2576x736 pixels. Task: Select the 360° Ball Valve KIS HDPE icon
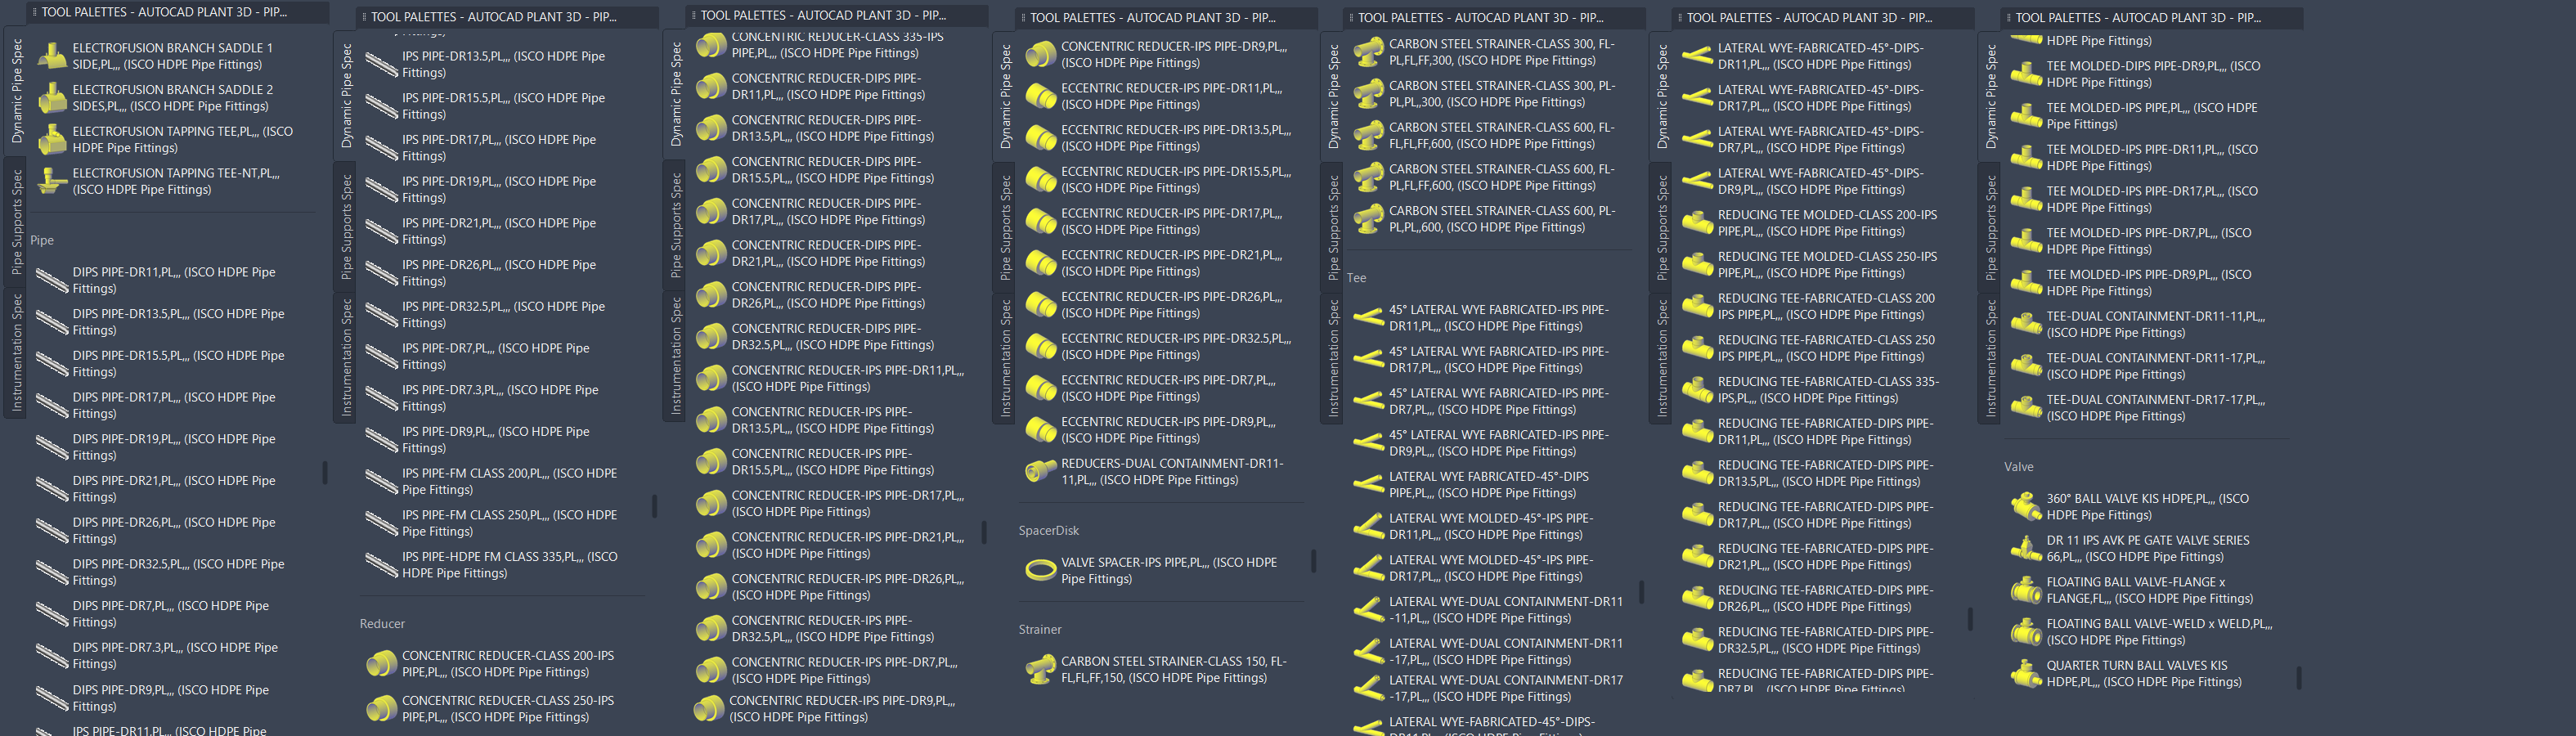2027,507
